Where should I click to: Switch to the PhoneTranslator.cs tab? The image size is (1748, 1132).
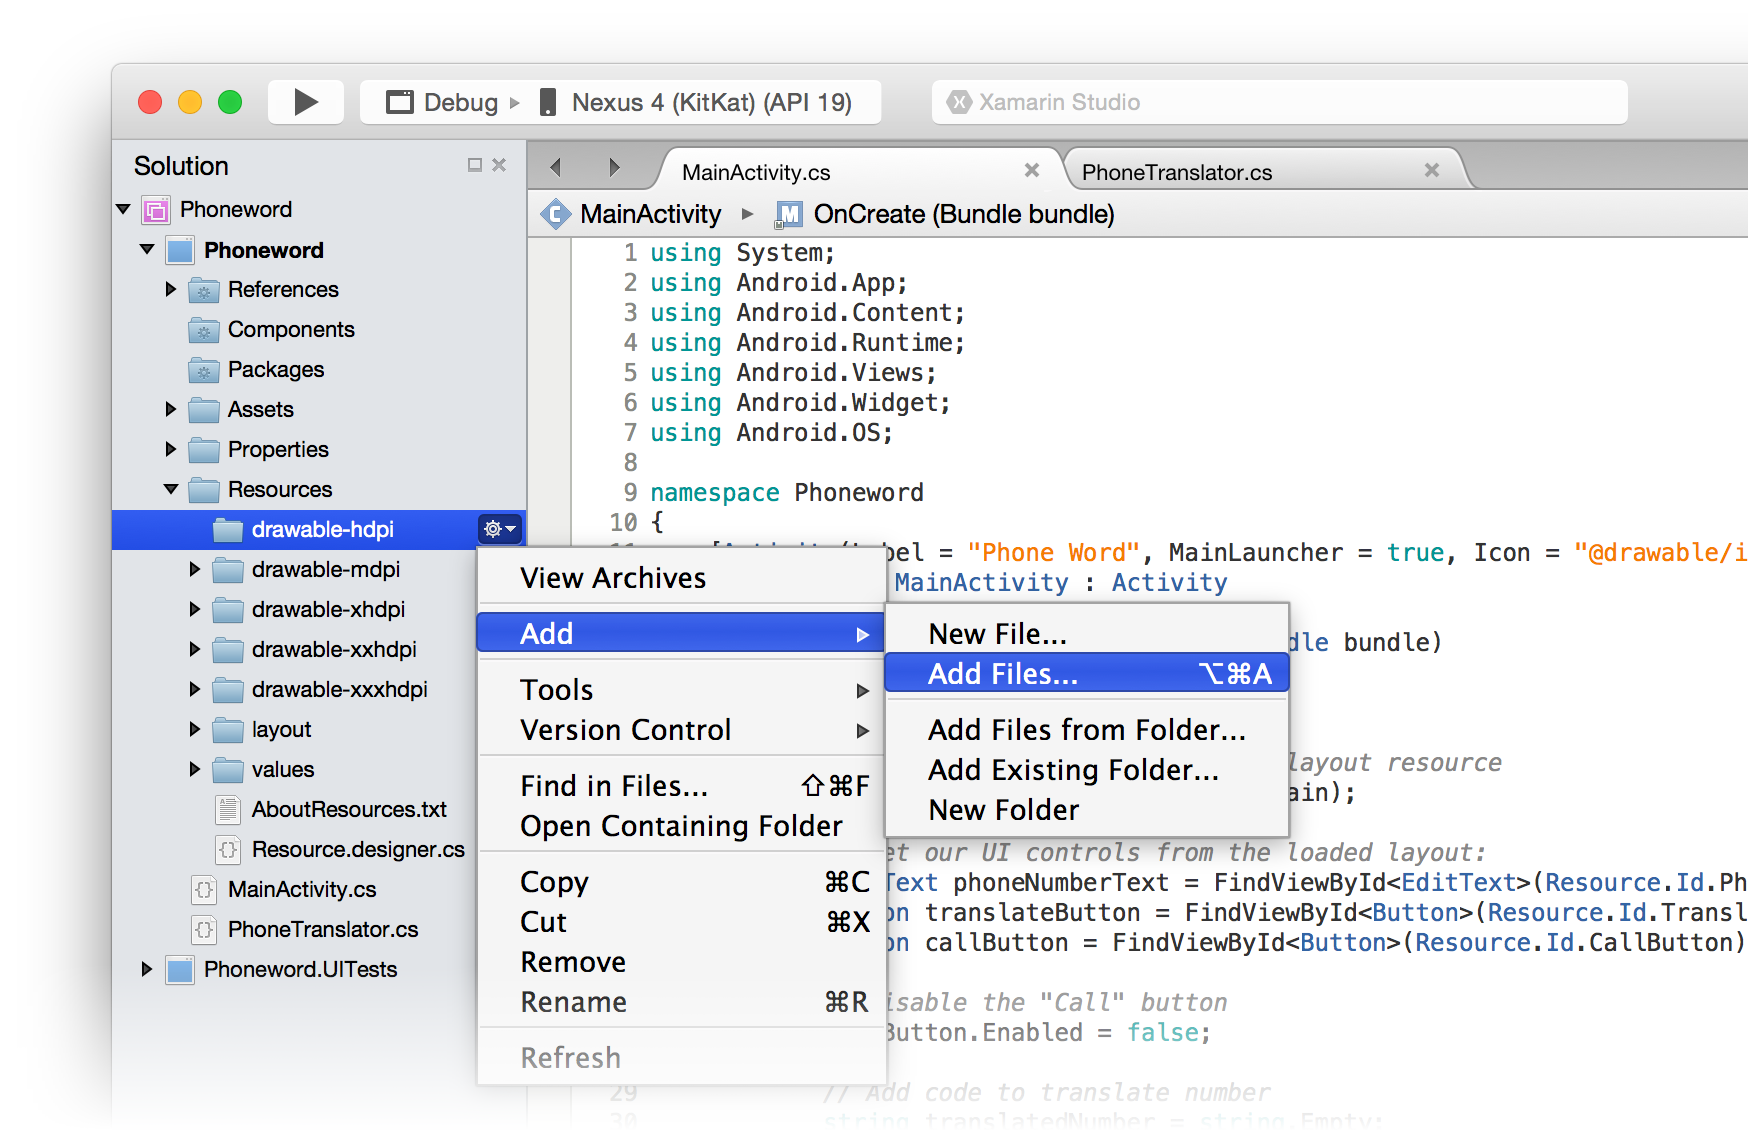1176,172
